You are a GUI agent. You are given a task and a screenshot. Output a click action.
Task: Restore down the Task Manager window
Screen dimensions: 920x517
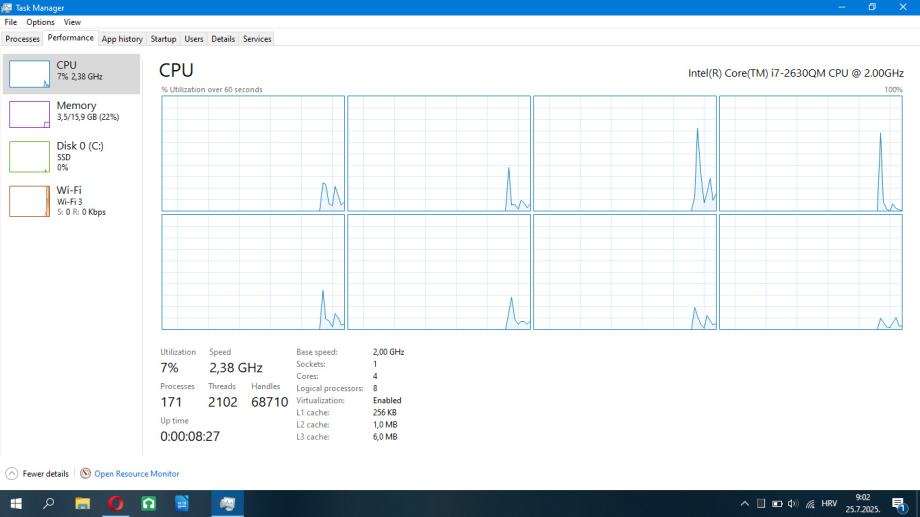[x=872, y=7]
